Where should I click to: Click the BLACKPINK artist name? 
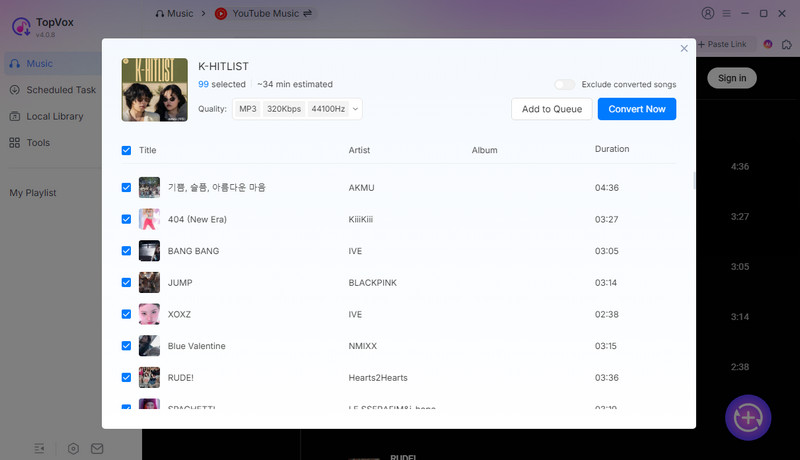coord(372,283)
